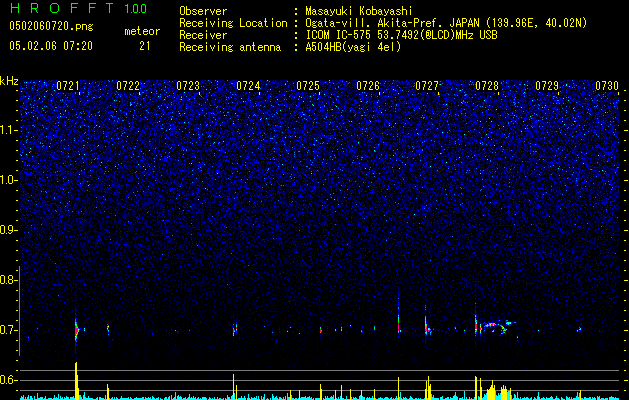Viewport: 629px width, 400px height.
Task: Click the 0725 time marker
Action: pos(308,86)
